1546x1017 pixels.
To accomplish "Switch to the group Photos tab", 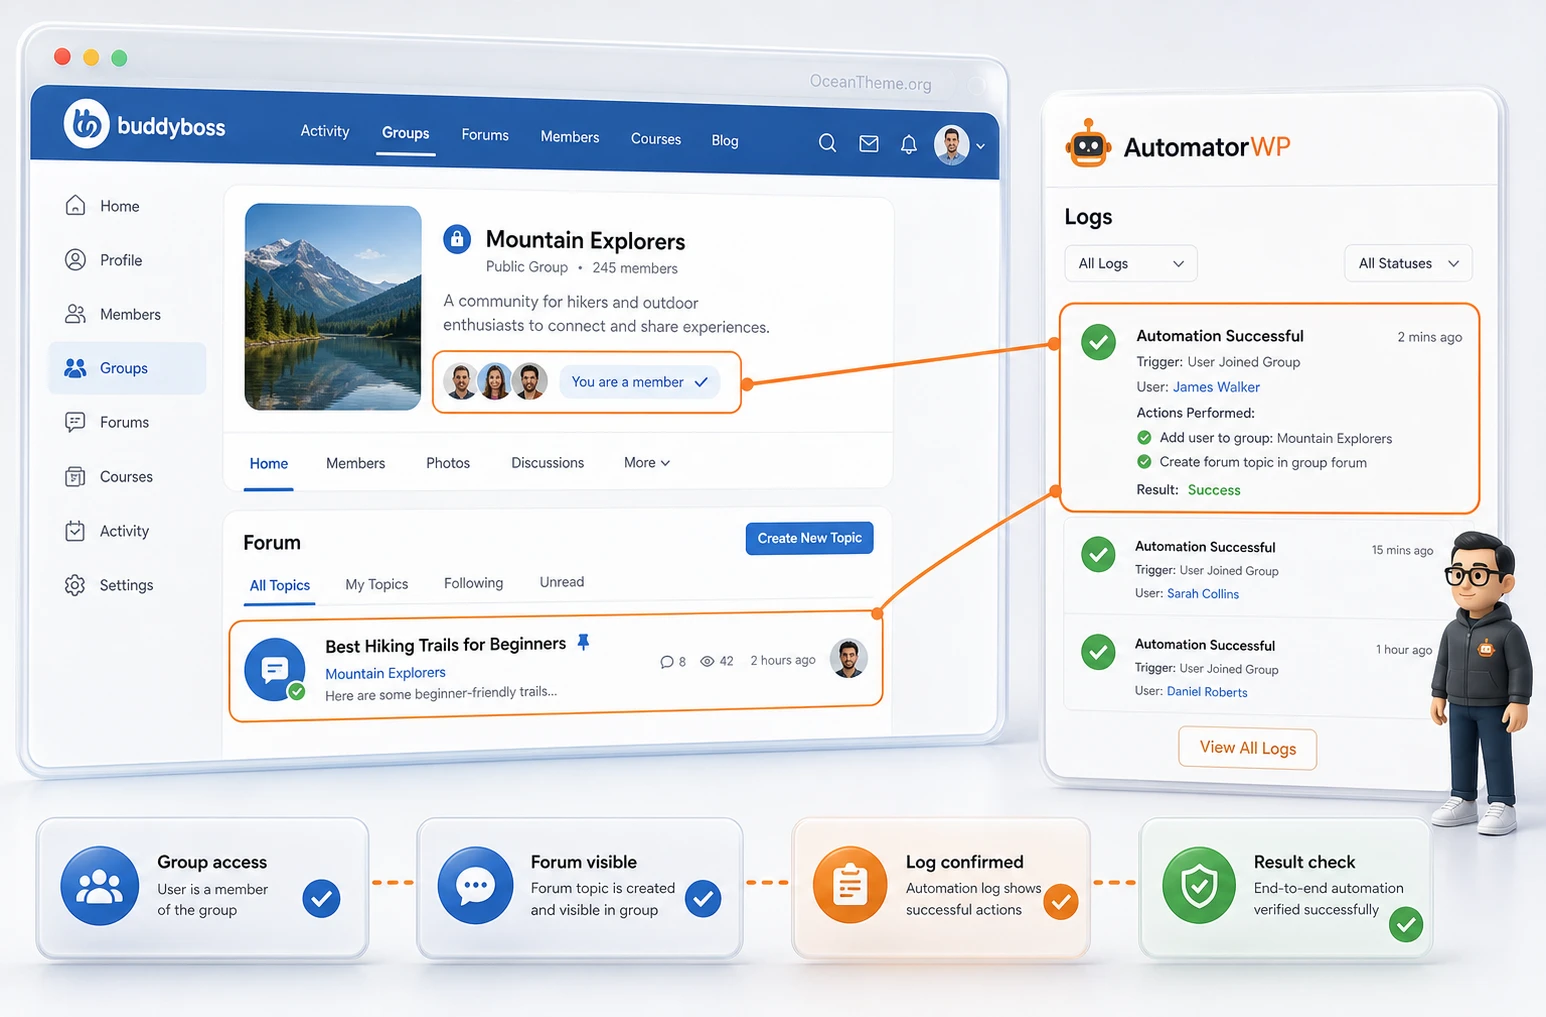I will (448, 463).
